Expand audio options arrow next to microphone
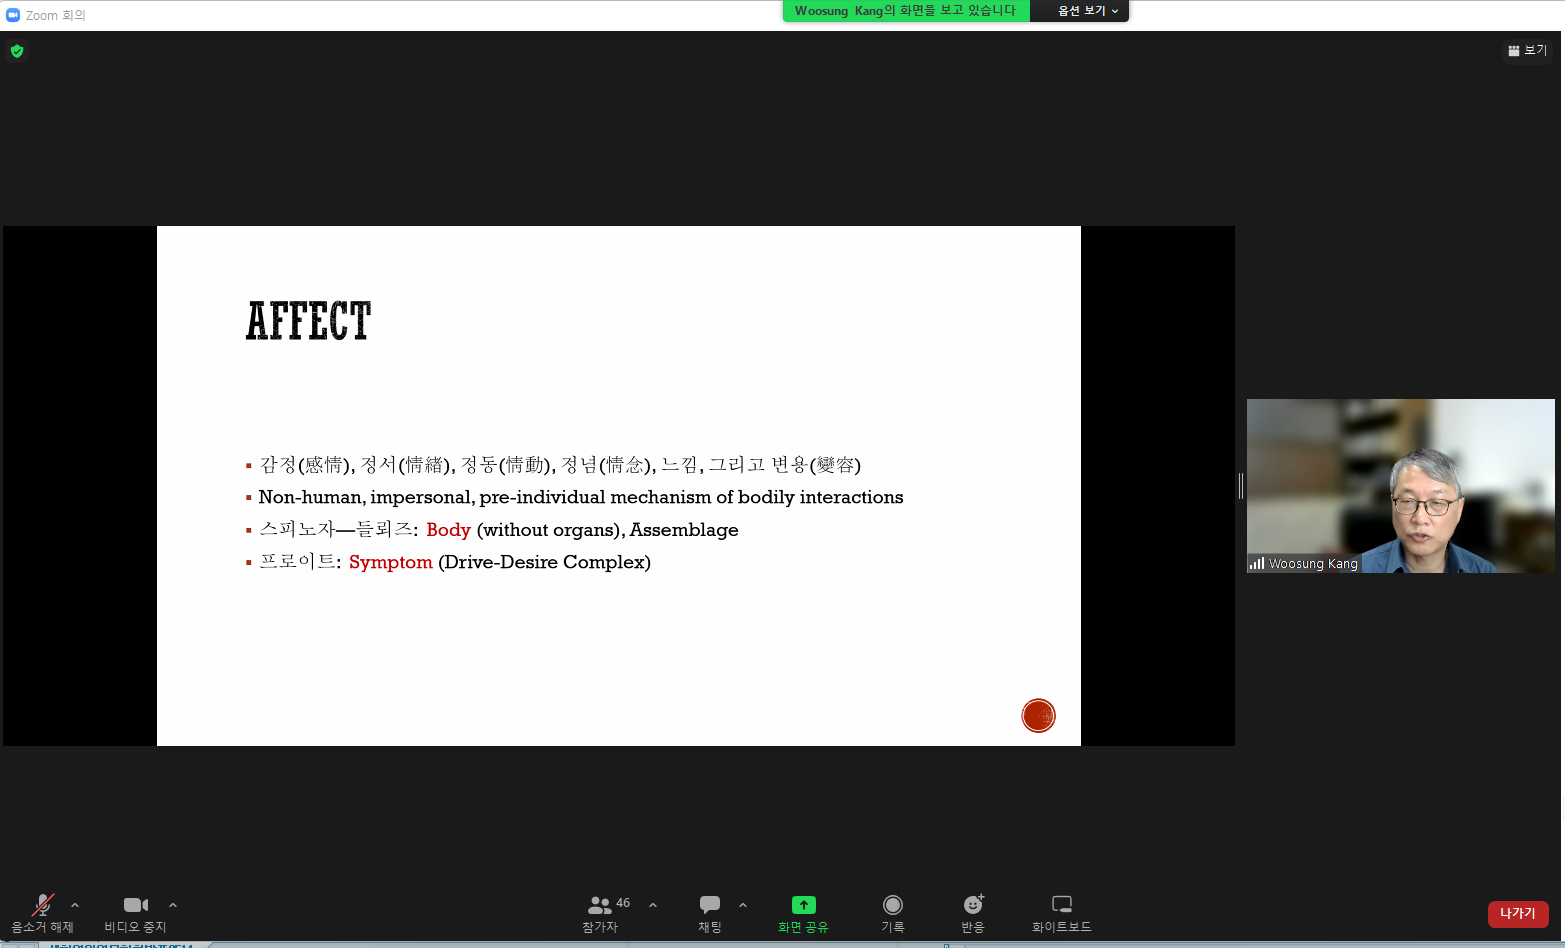The height and width of the screenshot is (948, 1565). (x=75, y=905)
